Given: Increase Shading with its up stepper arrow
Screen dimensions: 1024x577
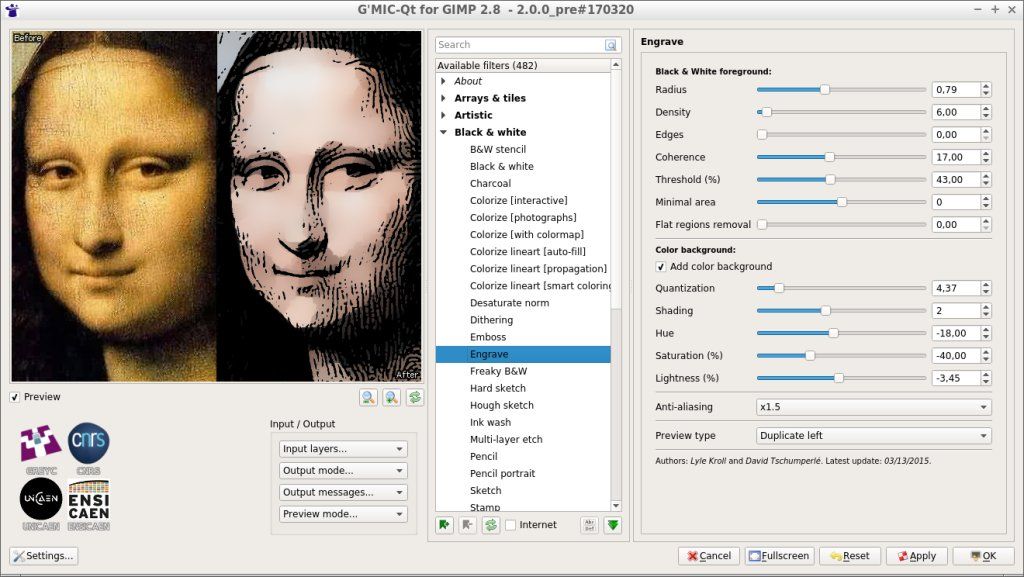Looking at the screenshot, I should click(x=986, y=307).
